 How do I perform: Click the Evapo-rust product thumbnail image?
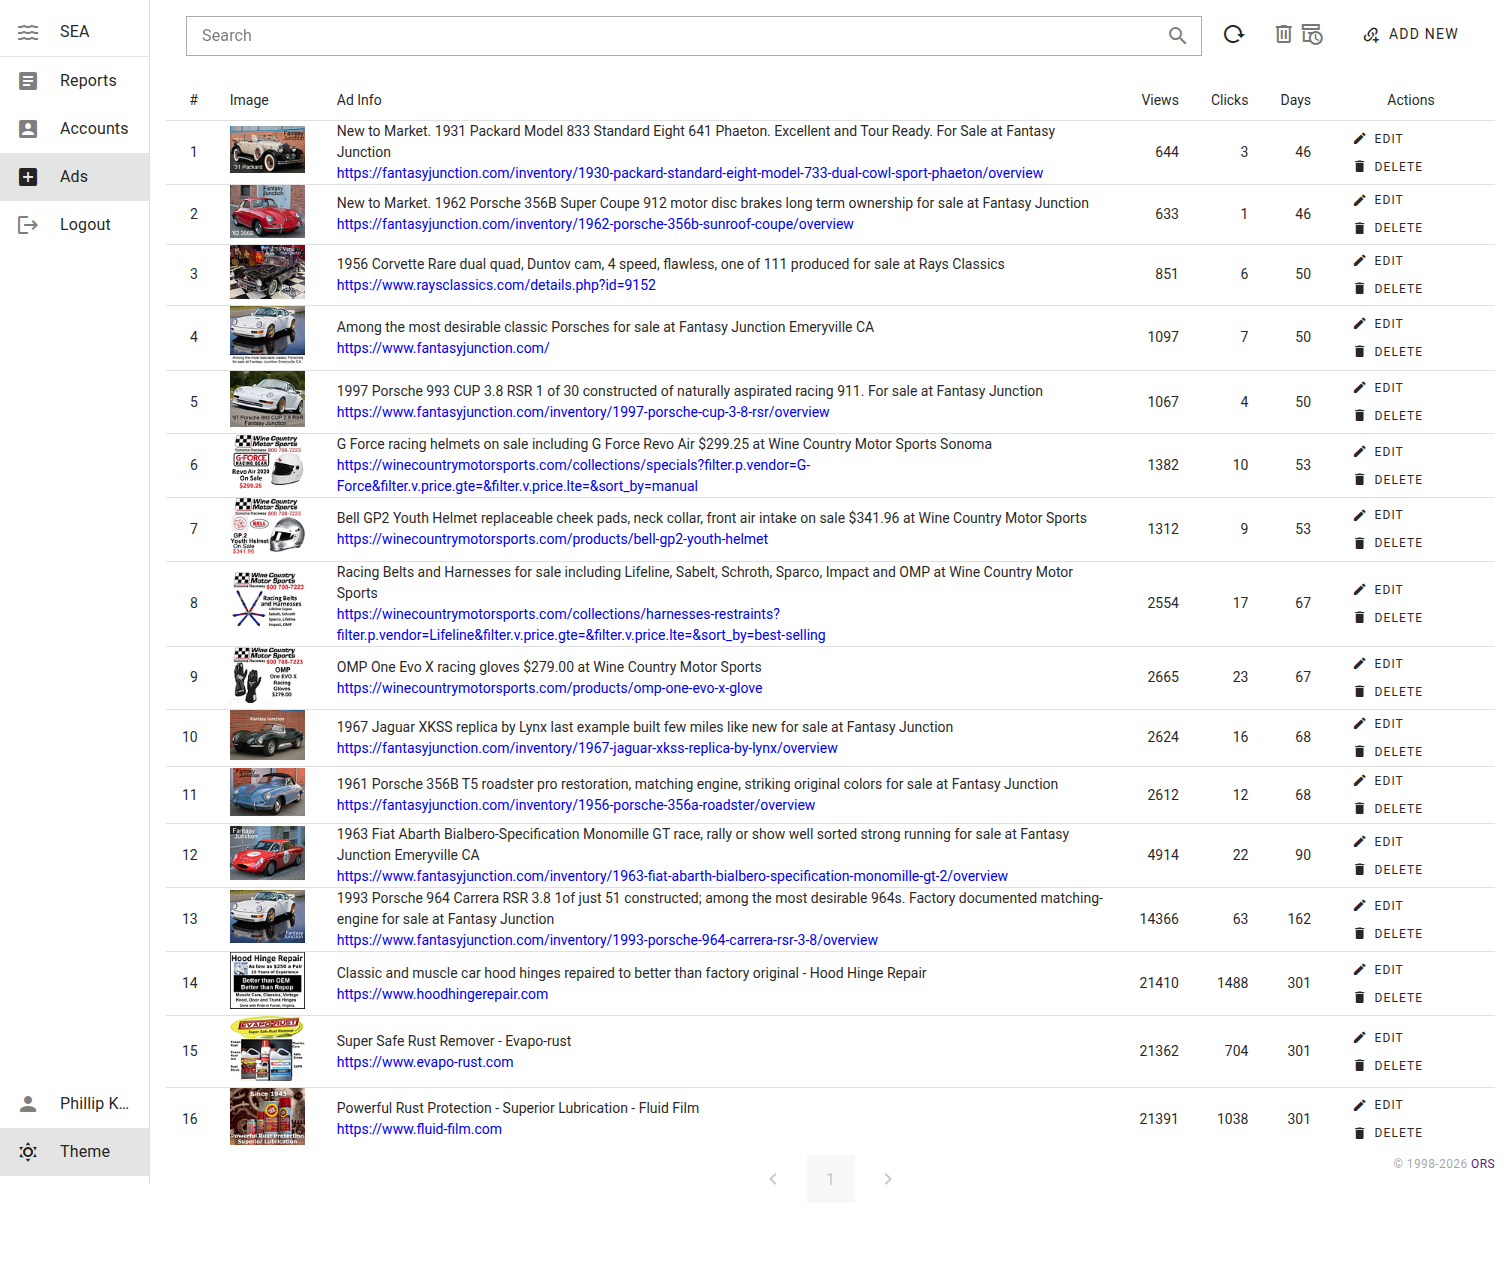pyautogui.click(x=266, y=1050)
